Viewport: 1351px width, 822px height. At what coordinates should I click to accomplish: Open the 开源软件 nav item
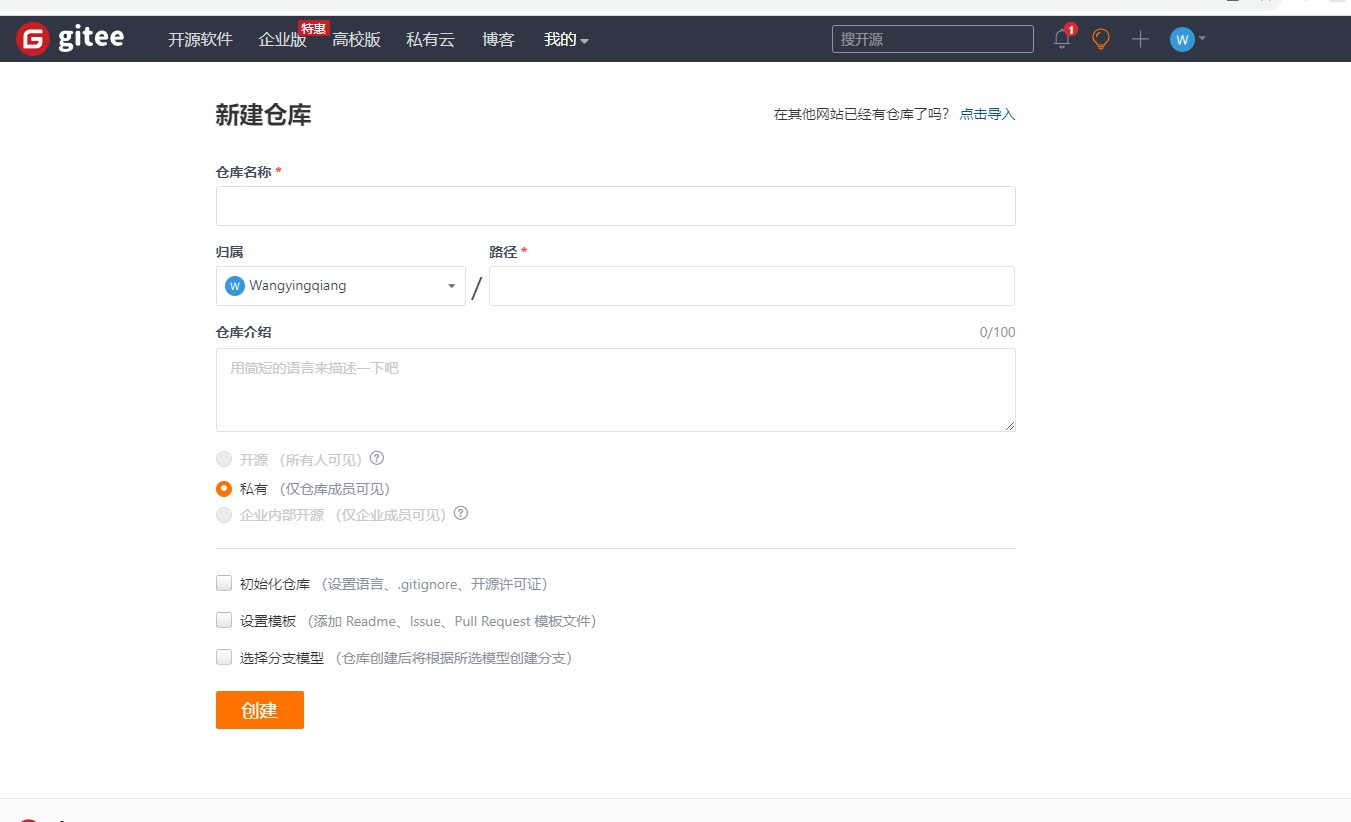tap(200, 40)
